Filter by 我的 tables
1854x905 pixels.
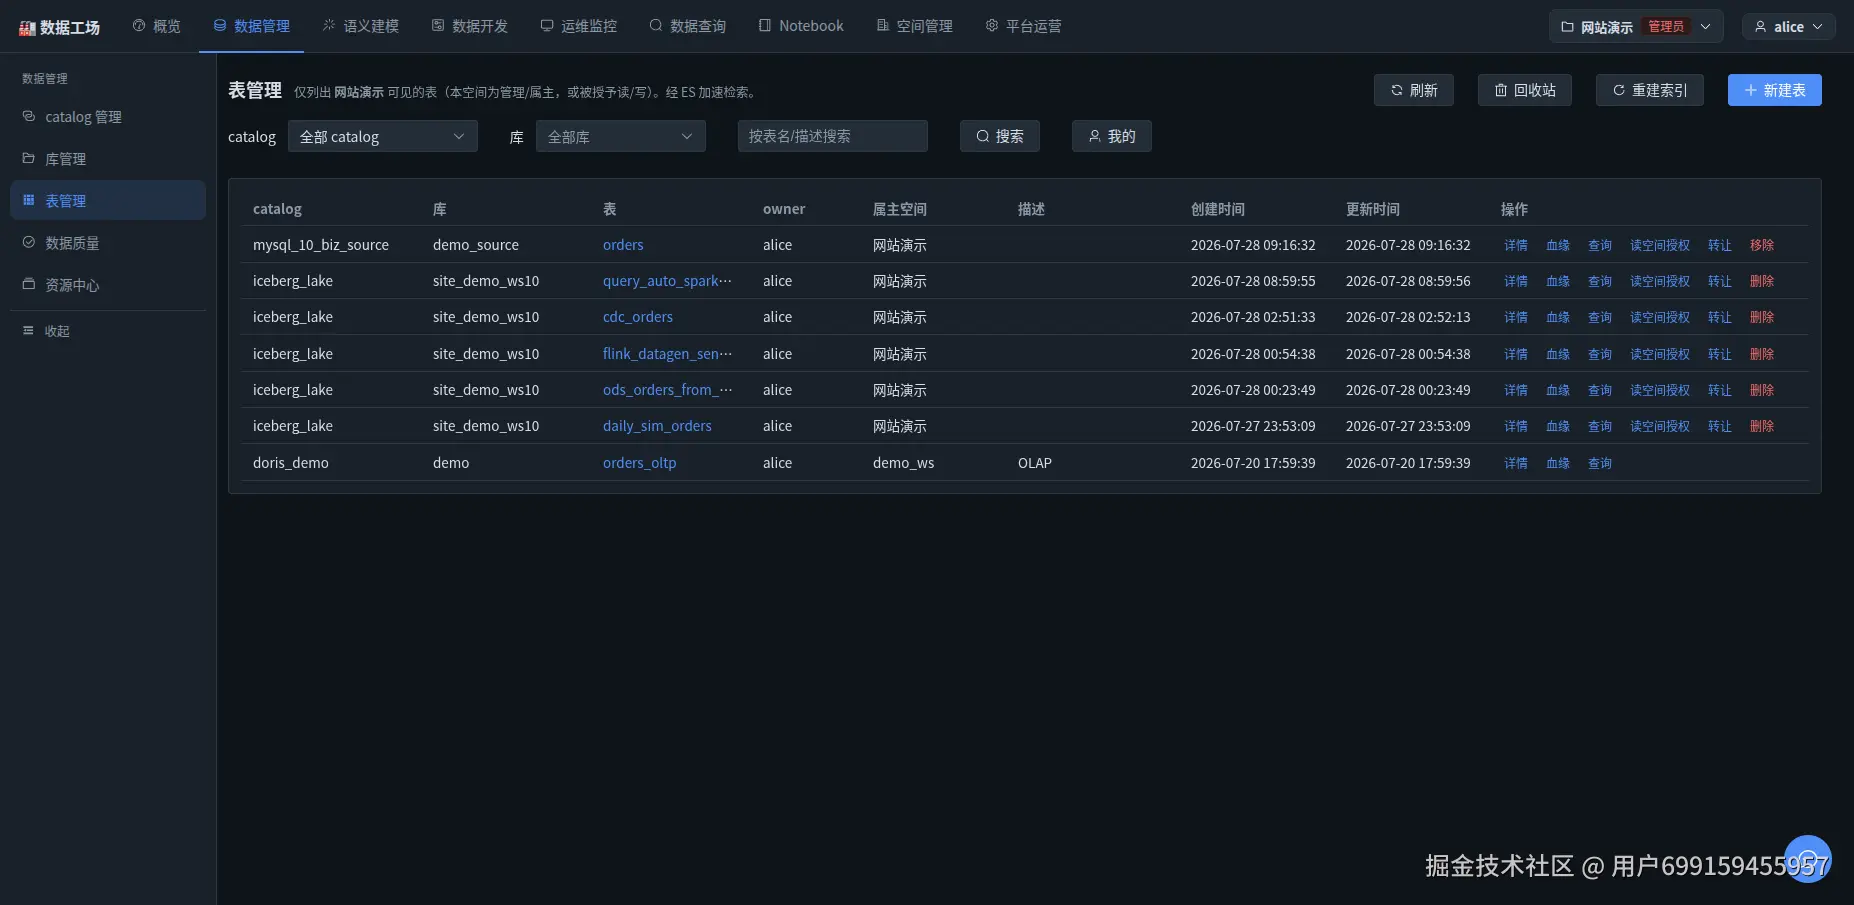[x=1112, y=136]
